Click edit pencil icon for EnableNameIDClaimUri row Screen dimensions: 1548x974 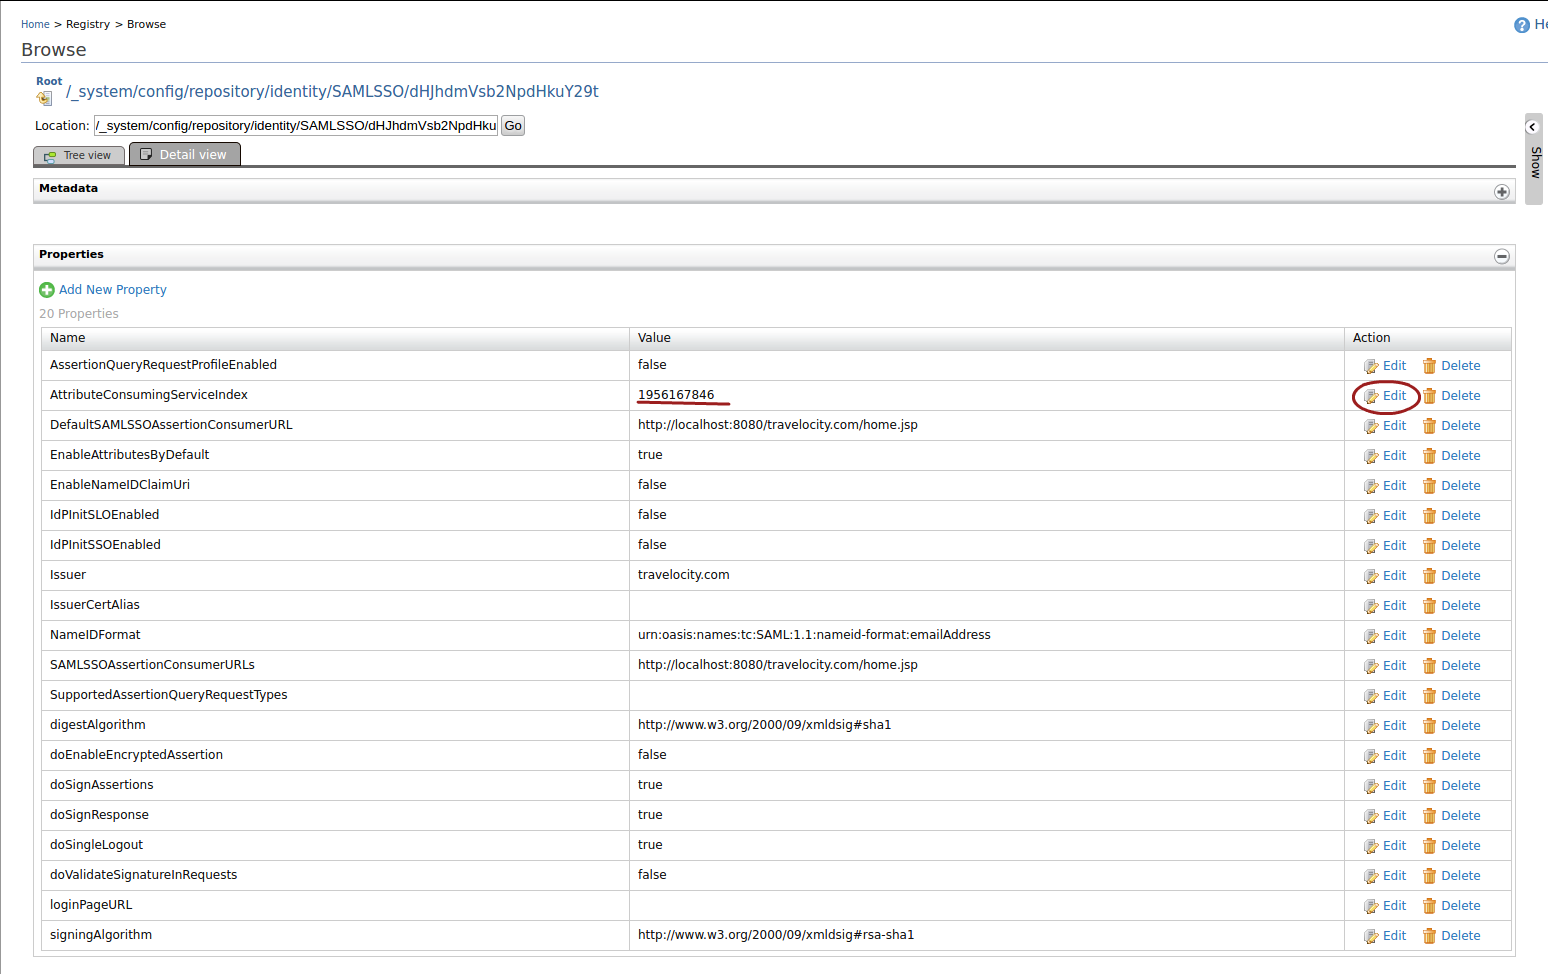coord(1371,486)
